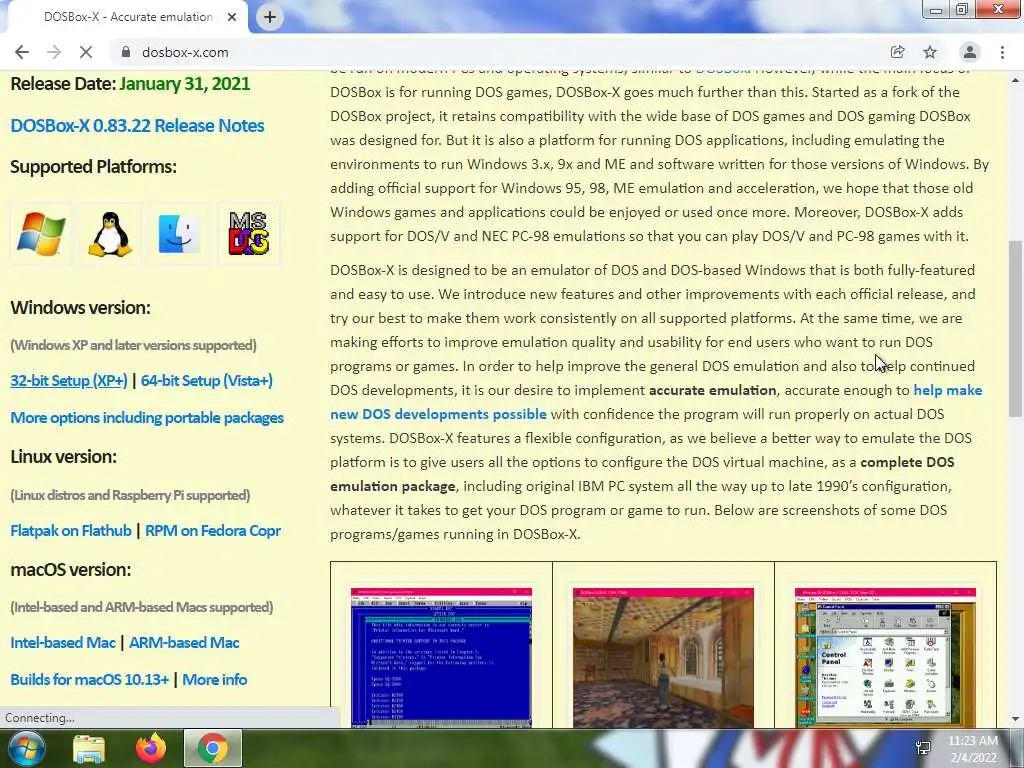Click the browser Back arrow

[x=22, y=52]
